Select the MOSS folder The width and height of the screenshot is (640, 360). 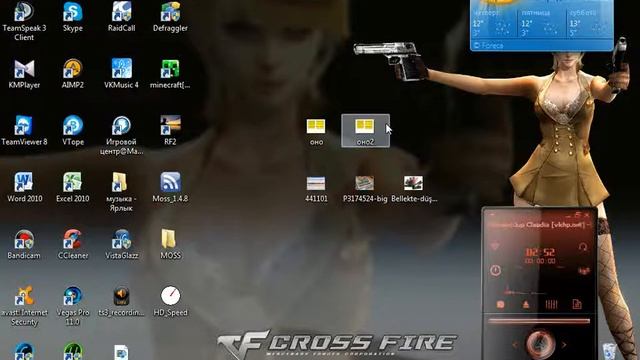(x=170, y=244)
